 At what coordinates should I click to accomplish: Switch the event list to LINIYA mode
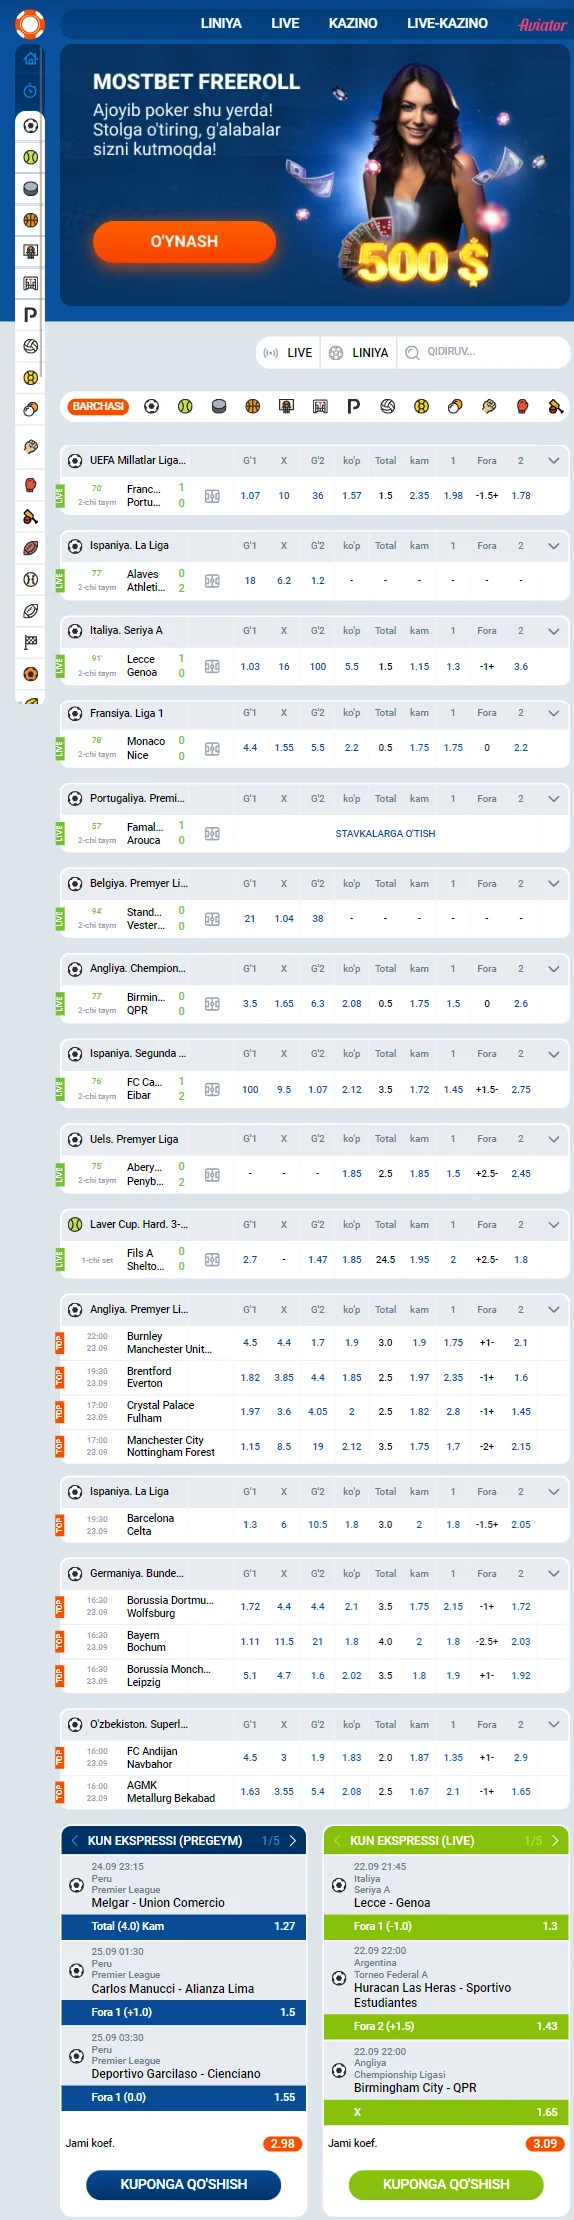click(358, 352)
